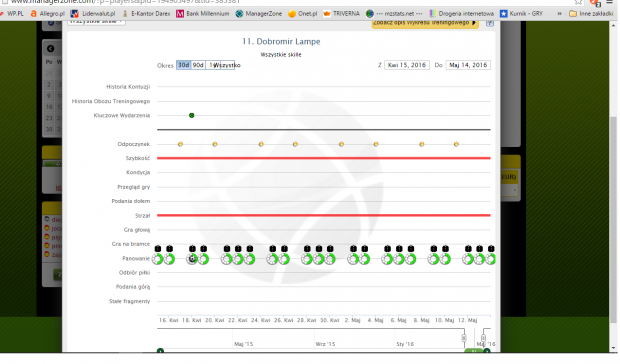Select the 30d period option

pos(183,65)
